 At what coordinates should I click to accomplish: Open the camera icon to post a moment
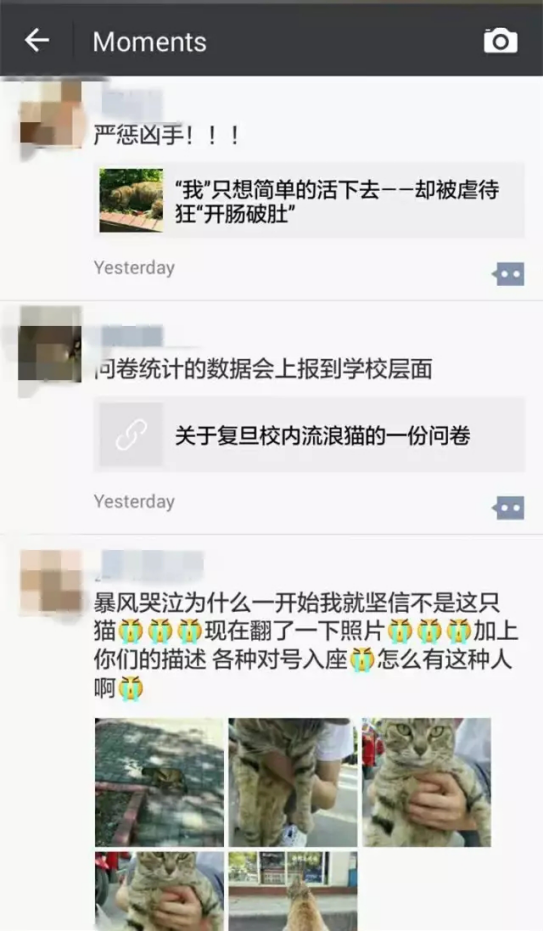[500, 41]
